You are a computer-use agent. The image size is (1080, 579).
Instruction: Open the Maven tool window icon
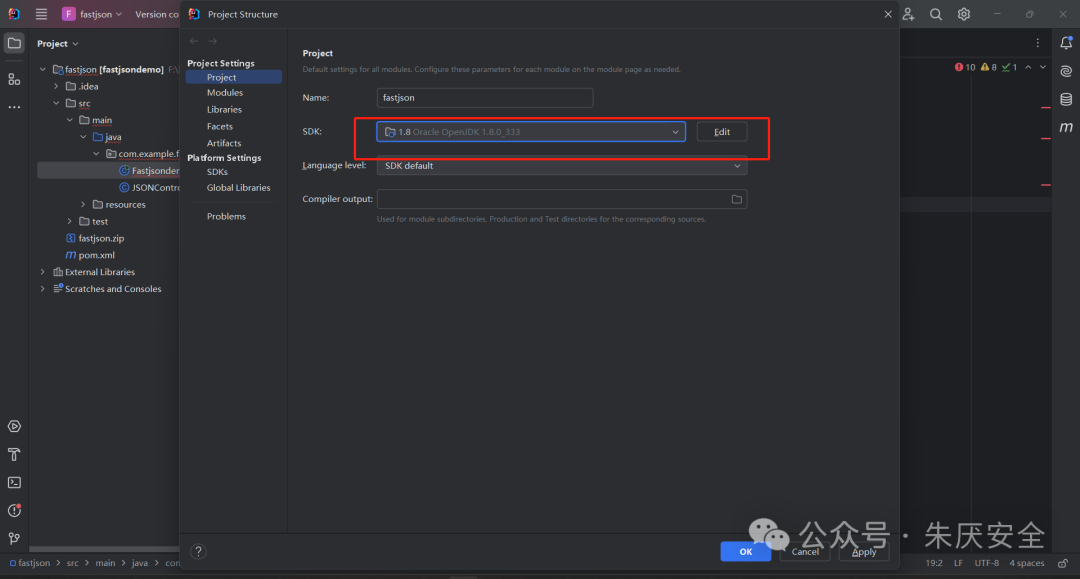pos(1066,127)
